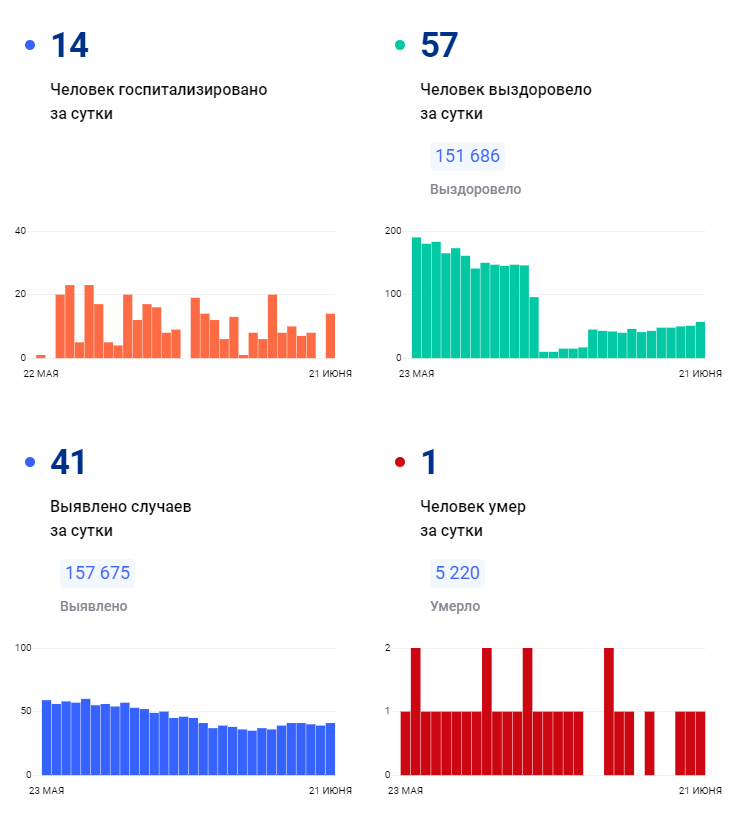Click the 'Выздоровело' label under the badge
Screen dimensions: 749x824
coord(475,189)
